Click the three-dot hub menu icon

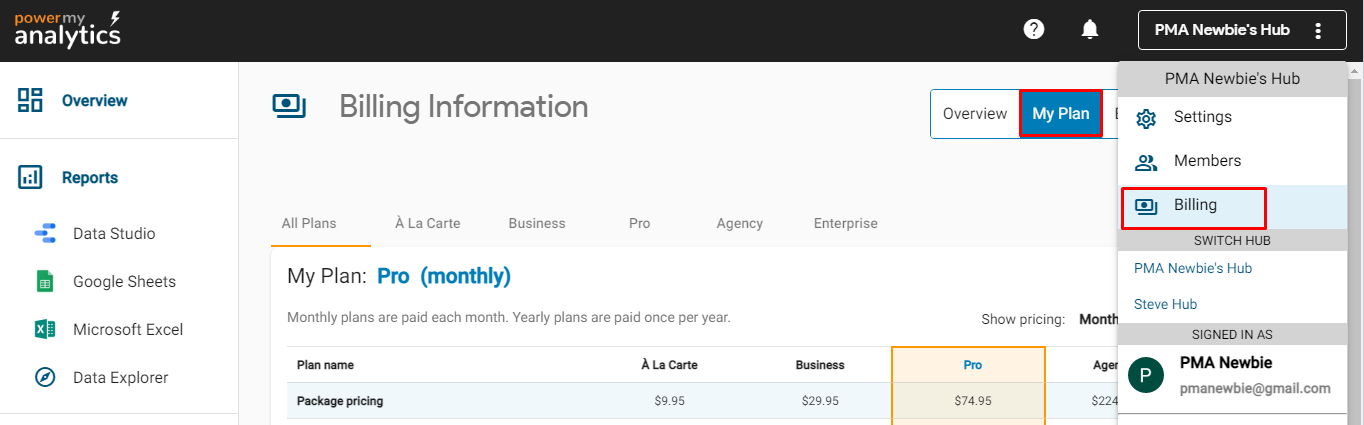point(1318,30)
